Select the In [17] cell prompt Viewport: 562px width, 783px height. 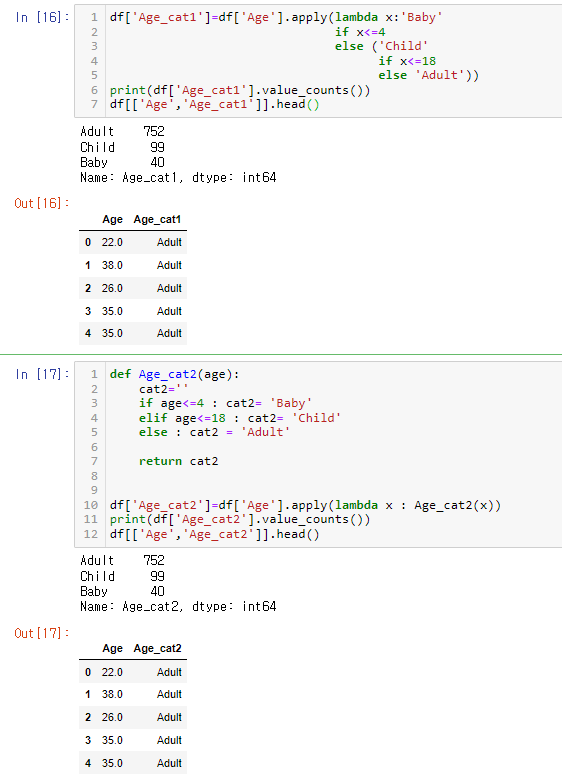pos(42,374)
